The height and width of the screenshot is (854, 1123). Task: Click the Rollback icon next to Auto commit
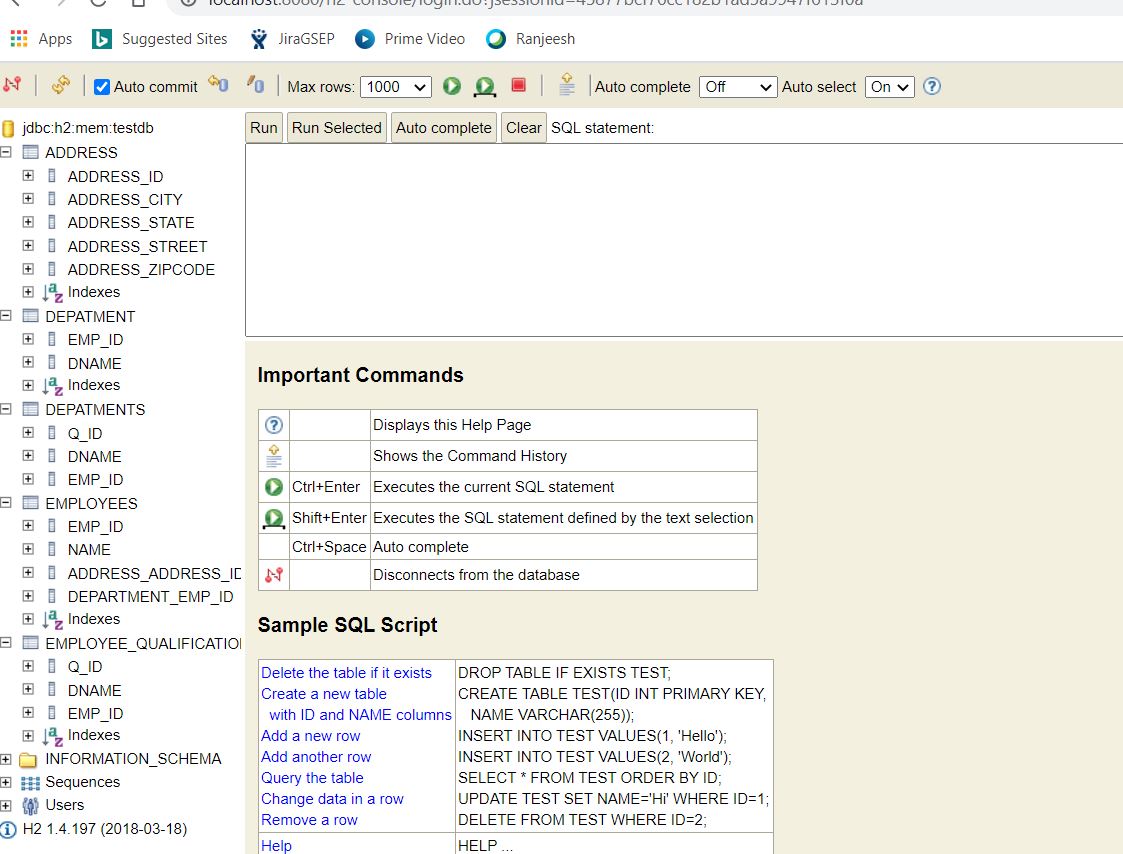218,85
